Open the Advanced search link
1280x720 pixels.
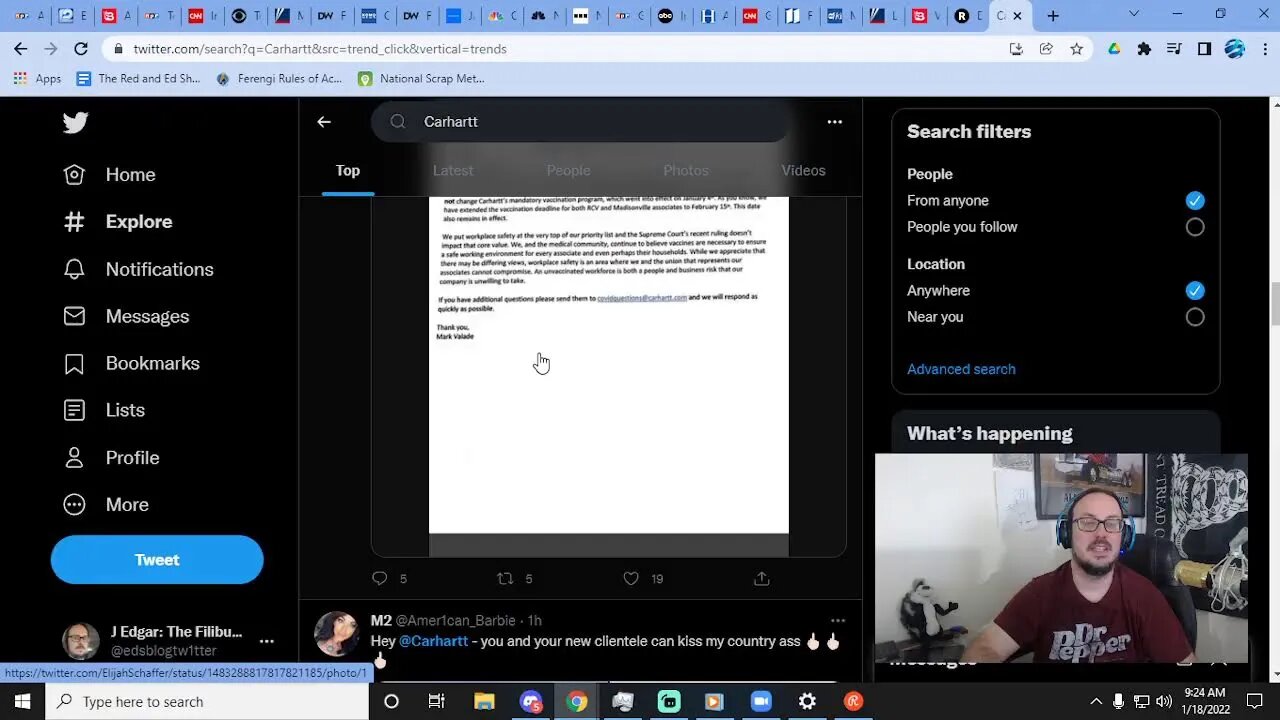click(x=961, y=369)
